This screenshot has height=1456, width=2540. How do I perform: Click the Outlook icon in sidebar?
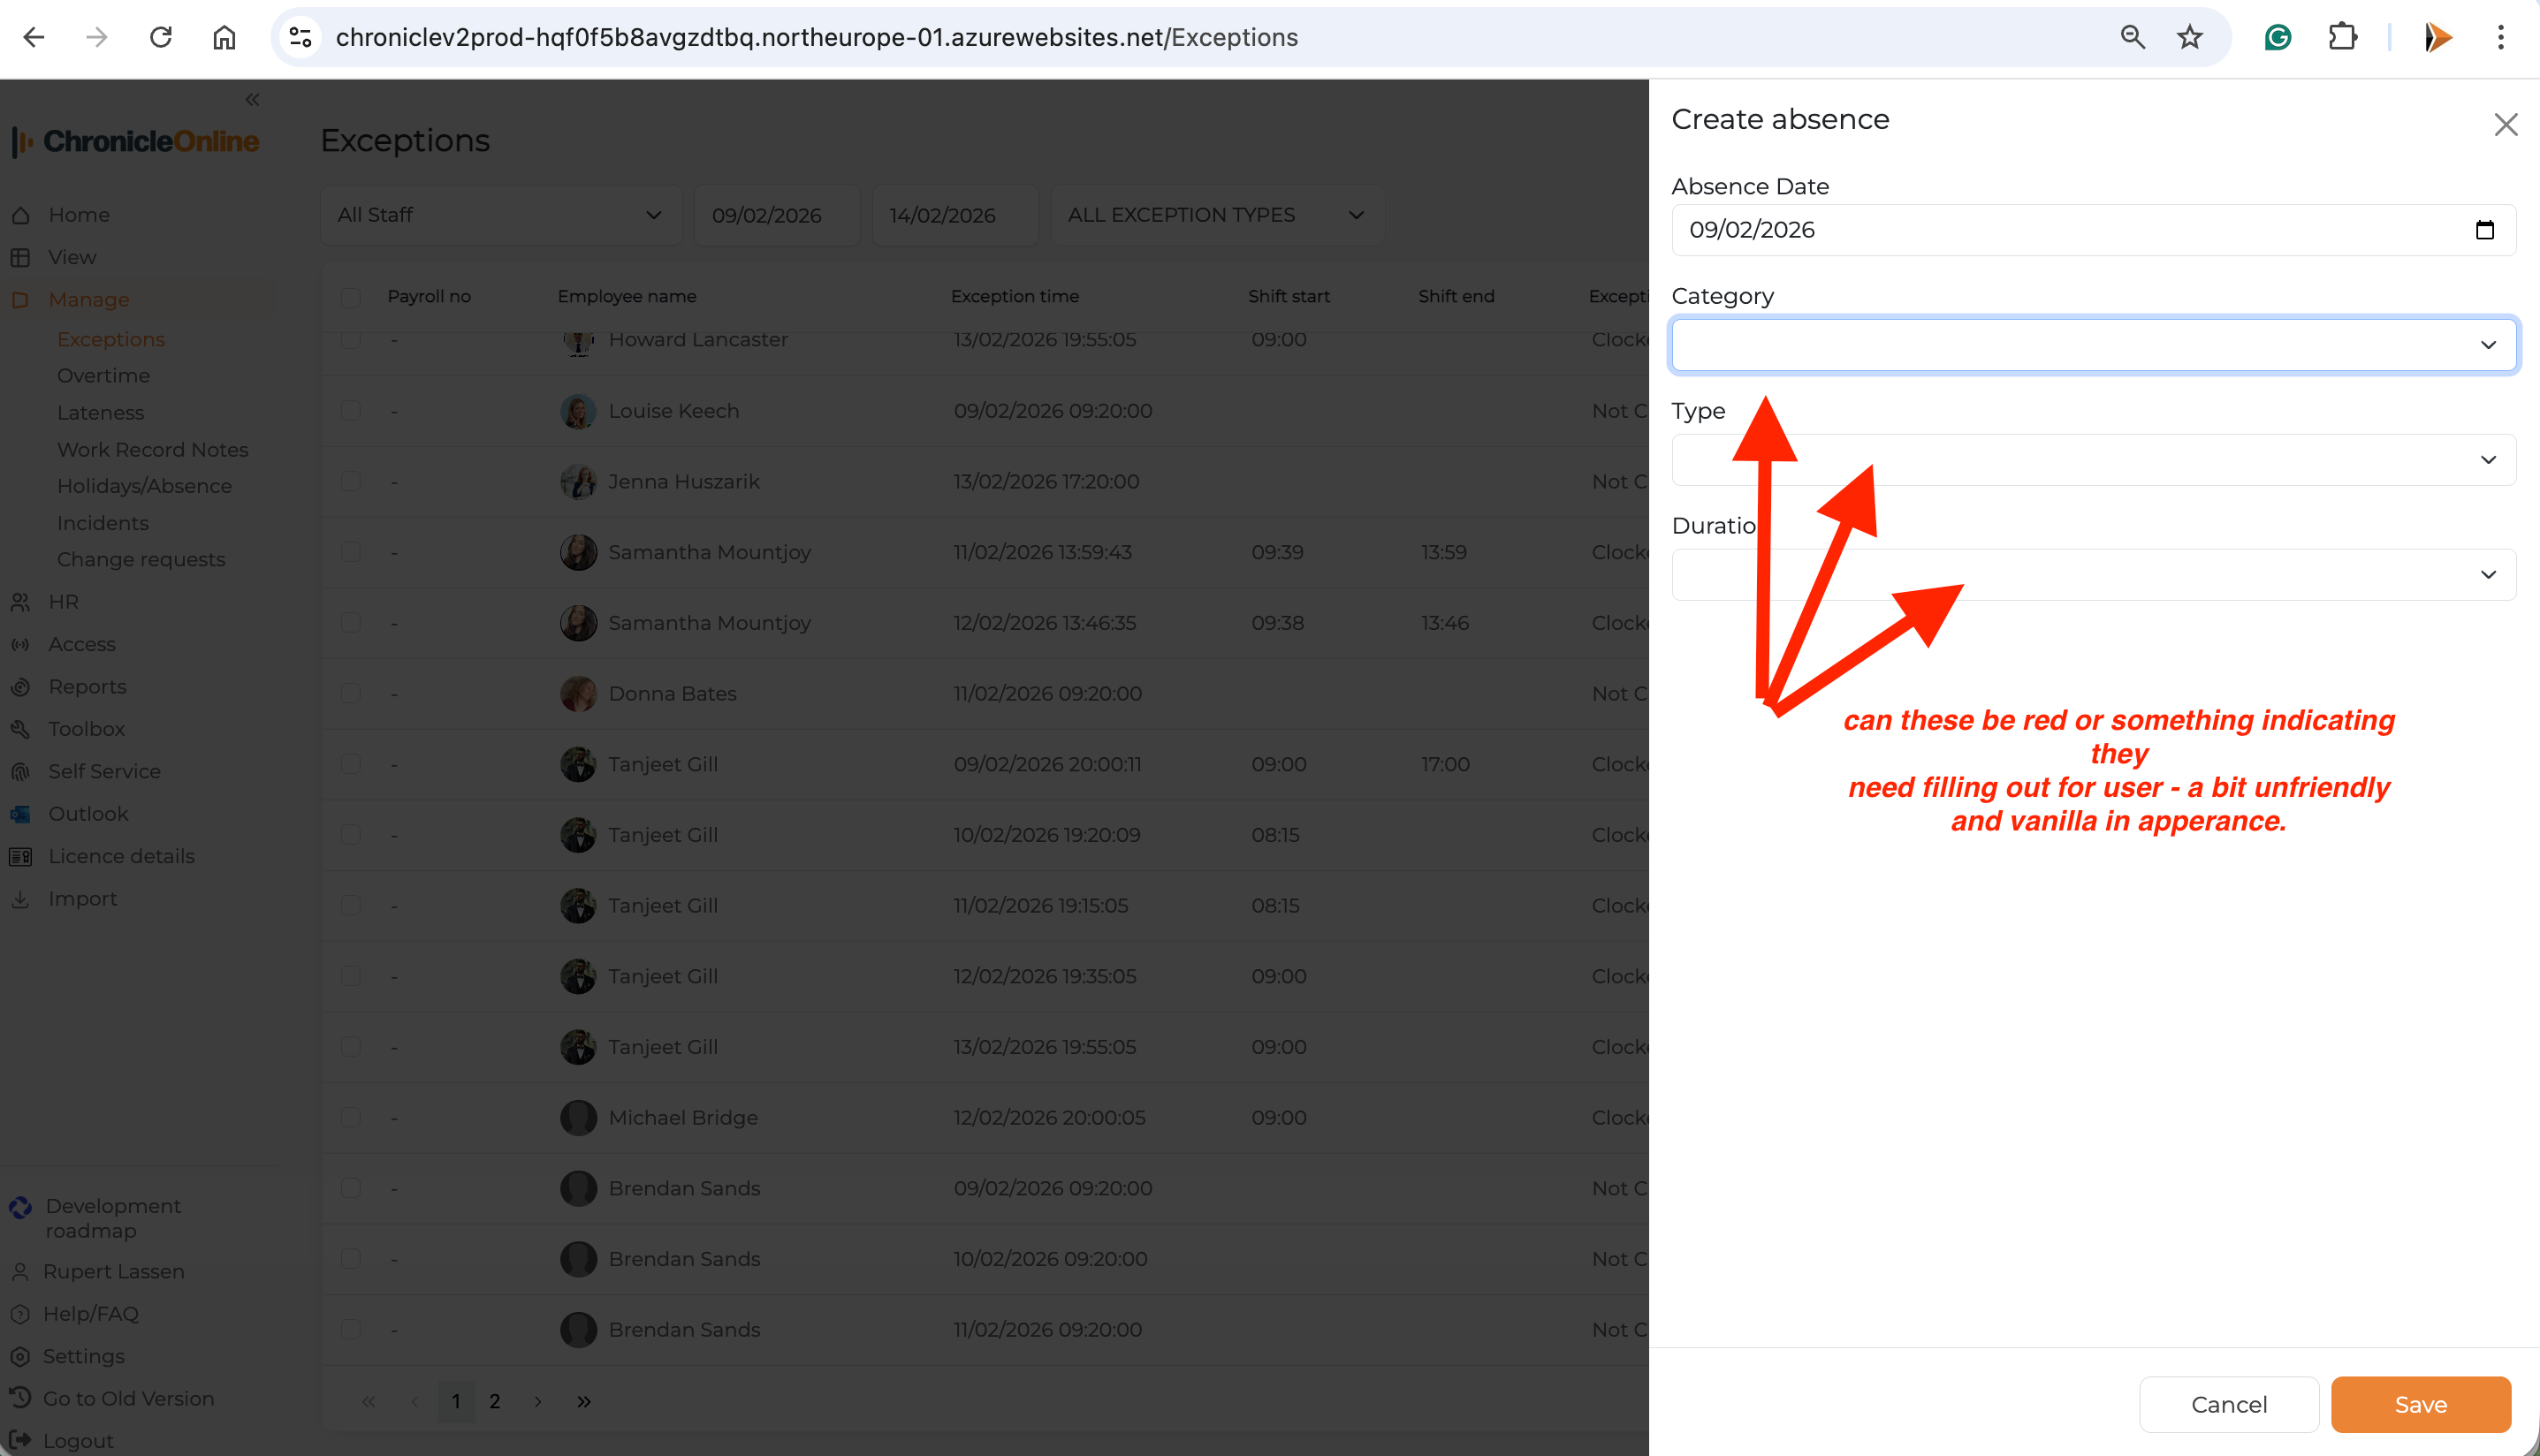[20, 814]
